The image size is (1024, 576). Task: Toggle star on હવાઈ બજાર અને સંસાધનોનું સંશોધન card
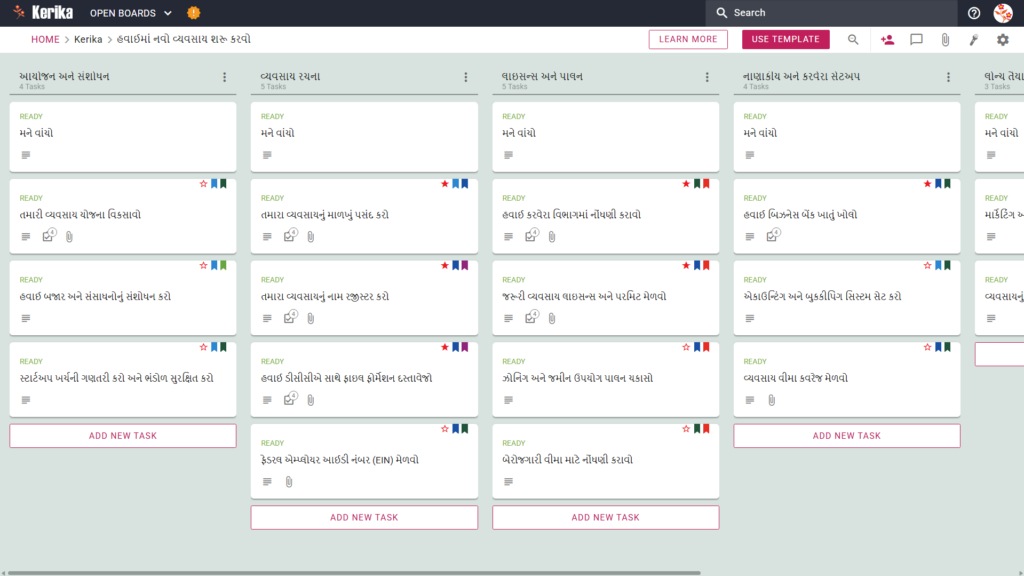pos(203,266)
